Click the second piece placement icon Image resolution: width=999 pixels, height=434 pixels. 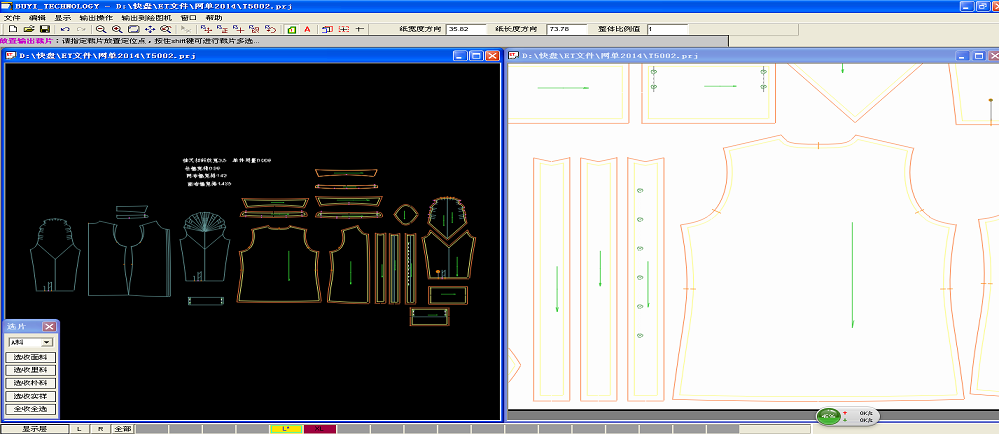222,29
